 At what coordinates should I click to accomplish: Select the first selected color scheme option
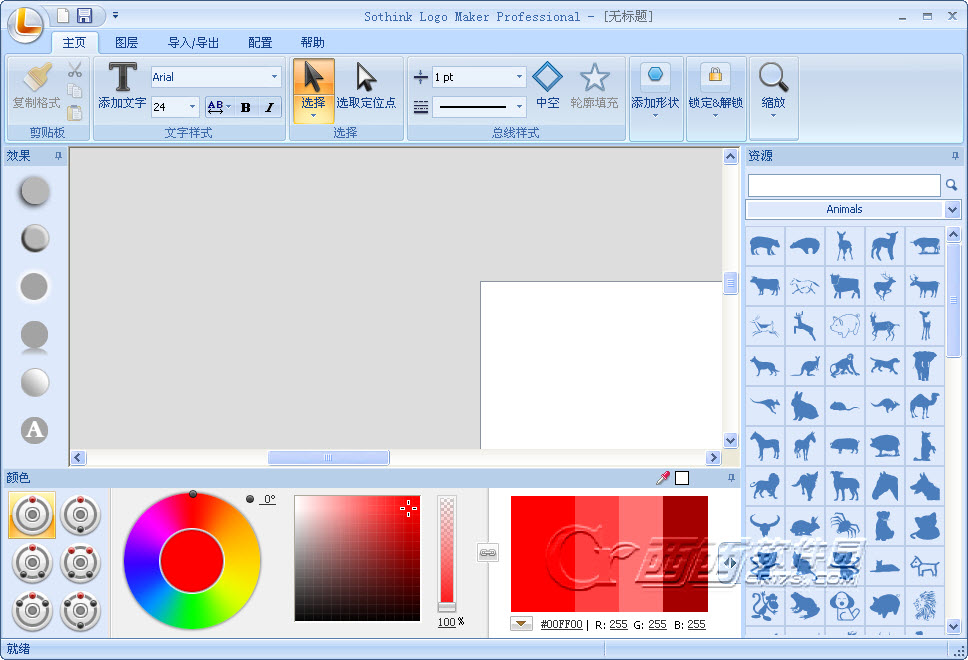[32, 515]
